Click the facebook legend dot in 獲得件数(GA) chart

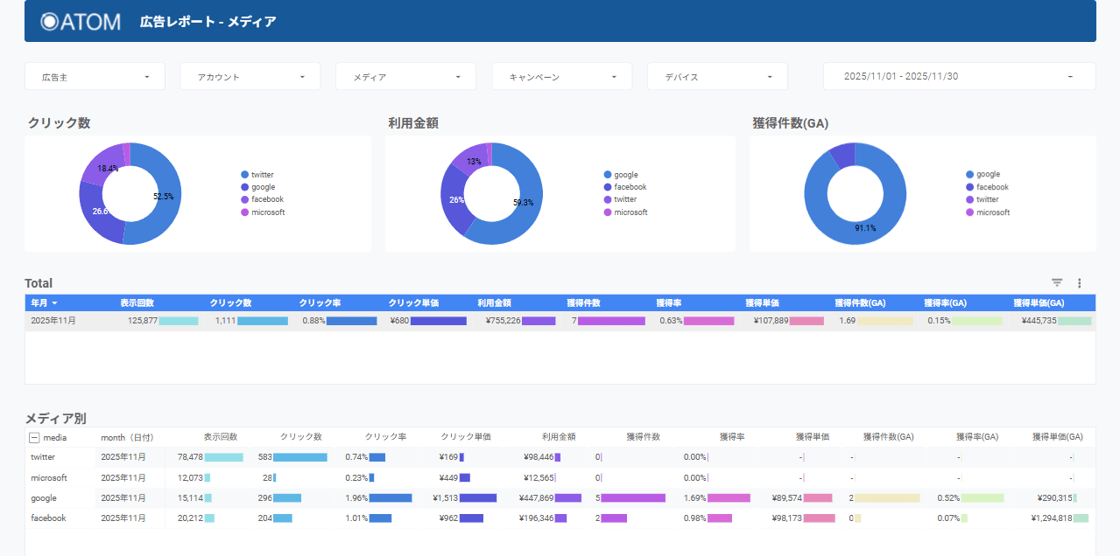970,187
